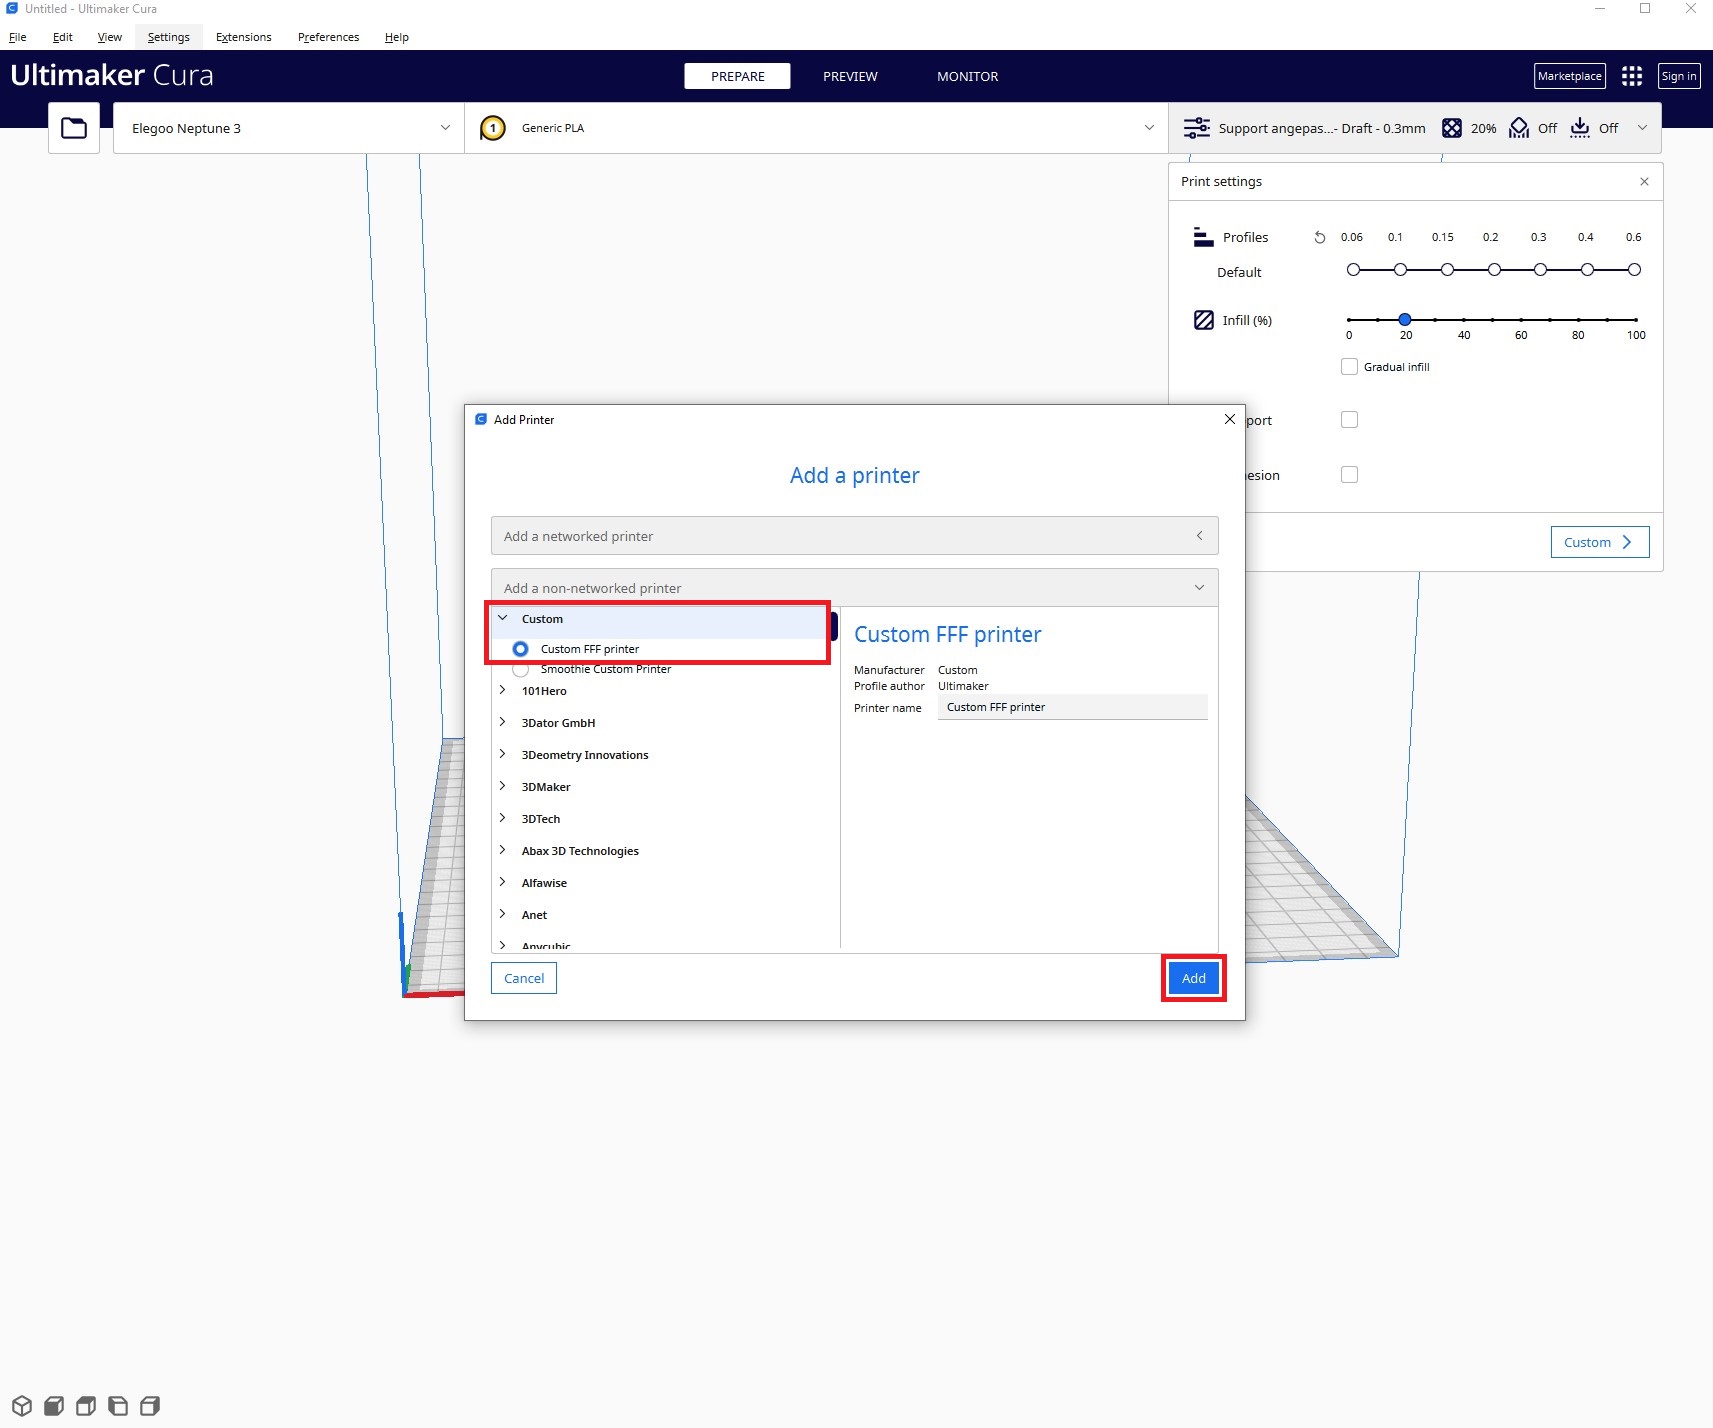Viewport: 1713px width, 1428px height.
Task: Click Cancel in Add Printer dialog
Action: 524,978
